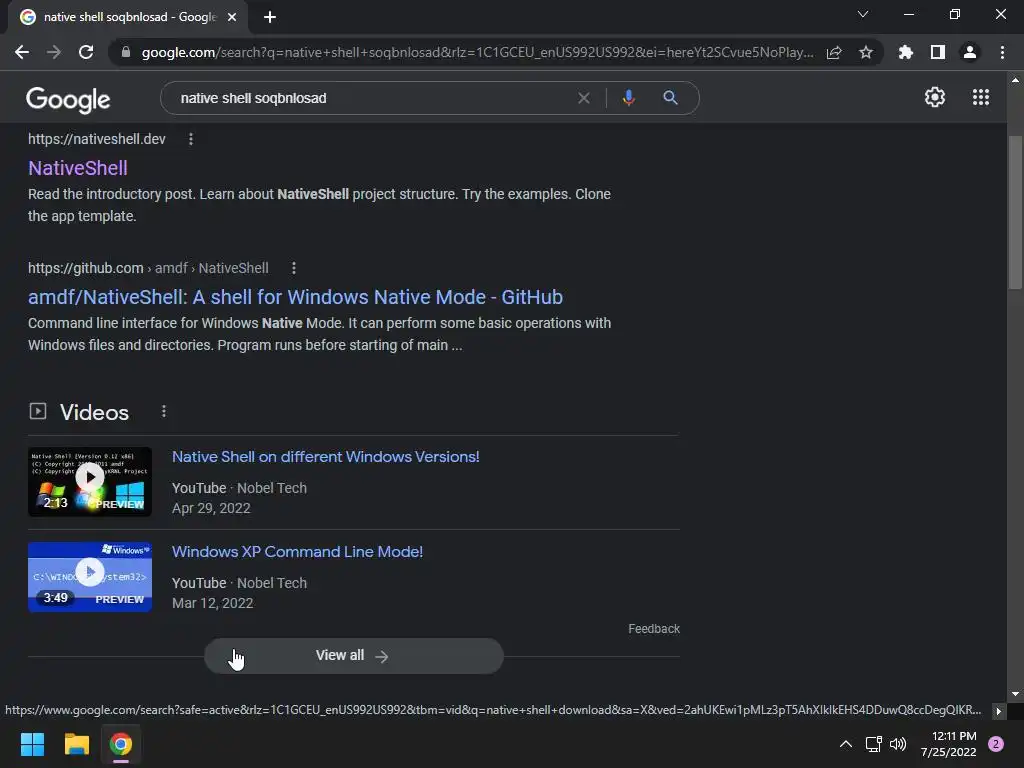Image resolution: width=1024 pixels, height=768 pixels.
Task: Open volume control tray icon
Action: (898, 744)
